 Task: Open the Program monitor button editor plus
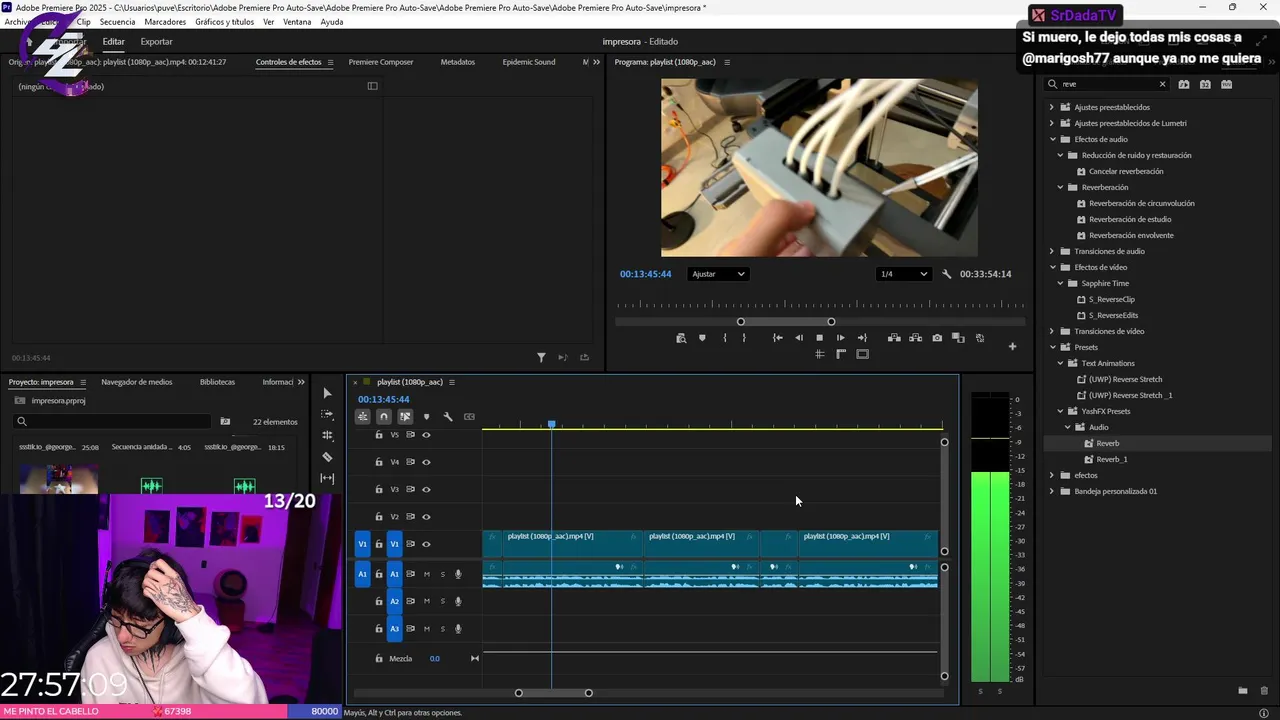point(1012,346)
